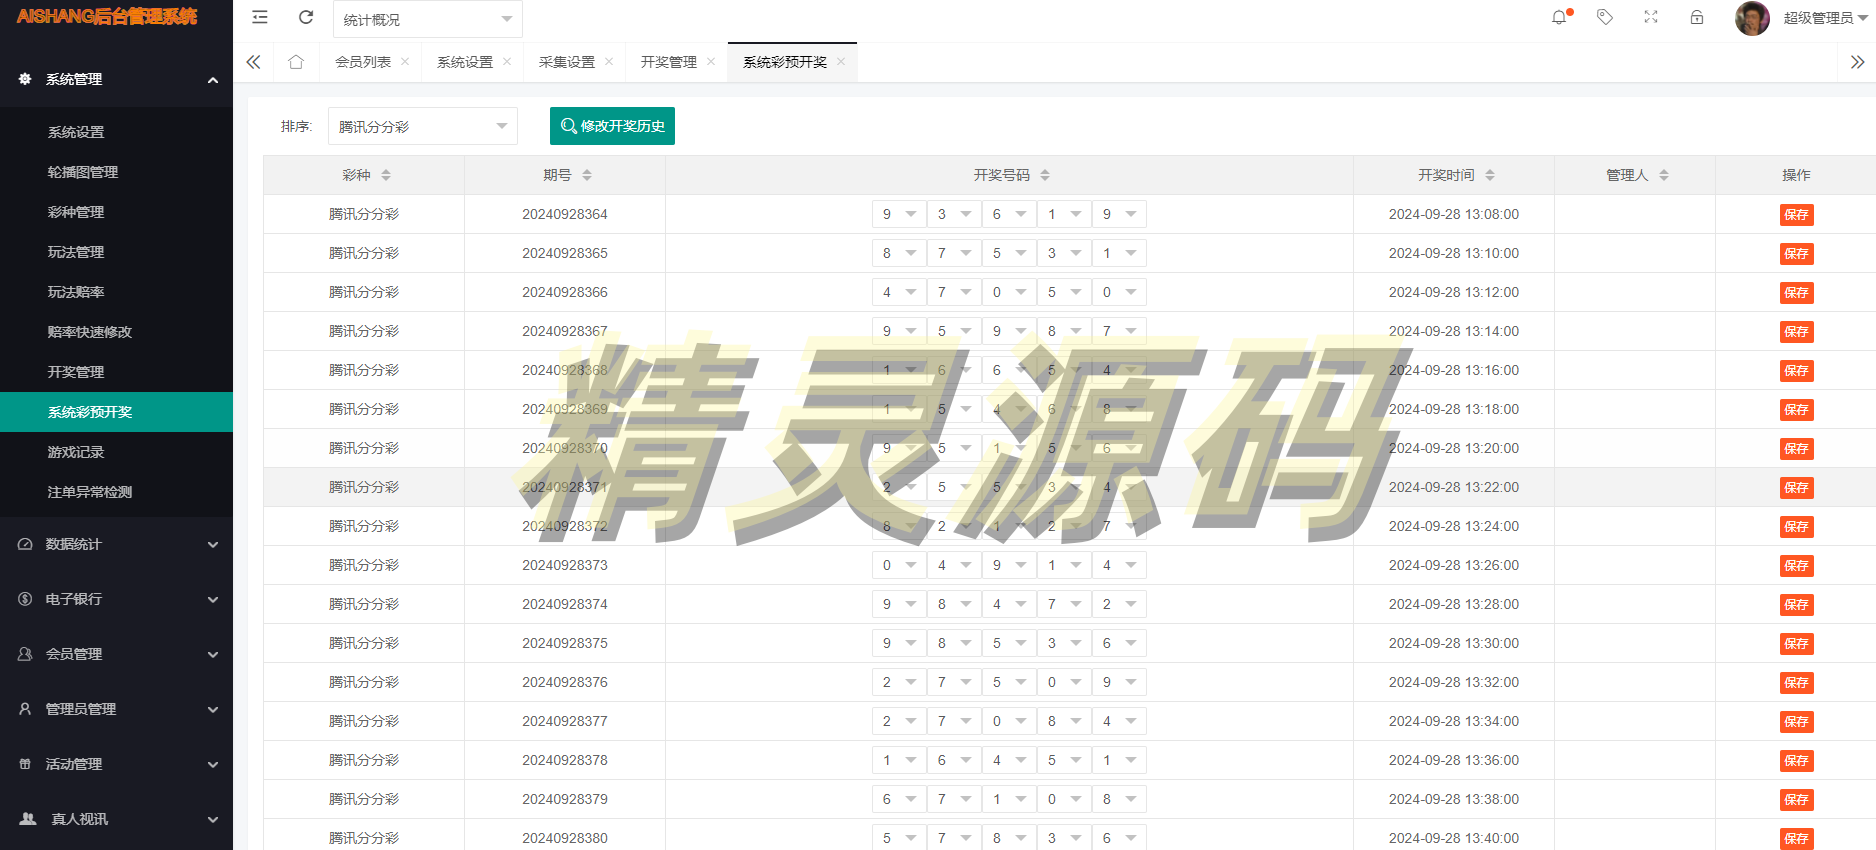
Task: Expand the 数据统计 sidebar menu
Action: [x=116, y=544]
